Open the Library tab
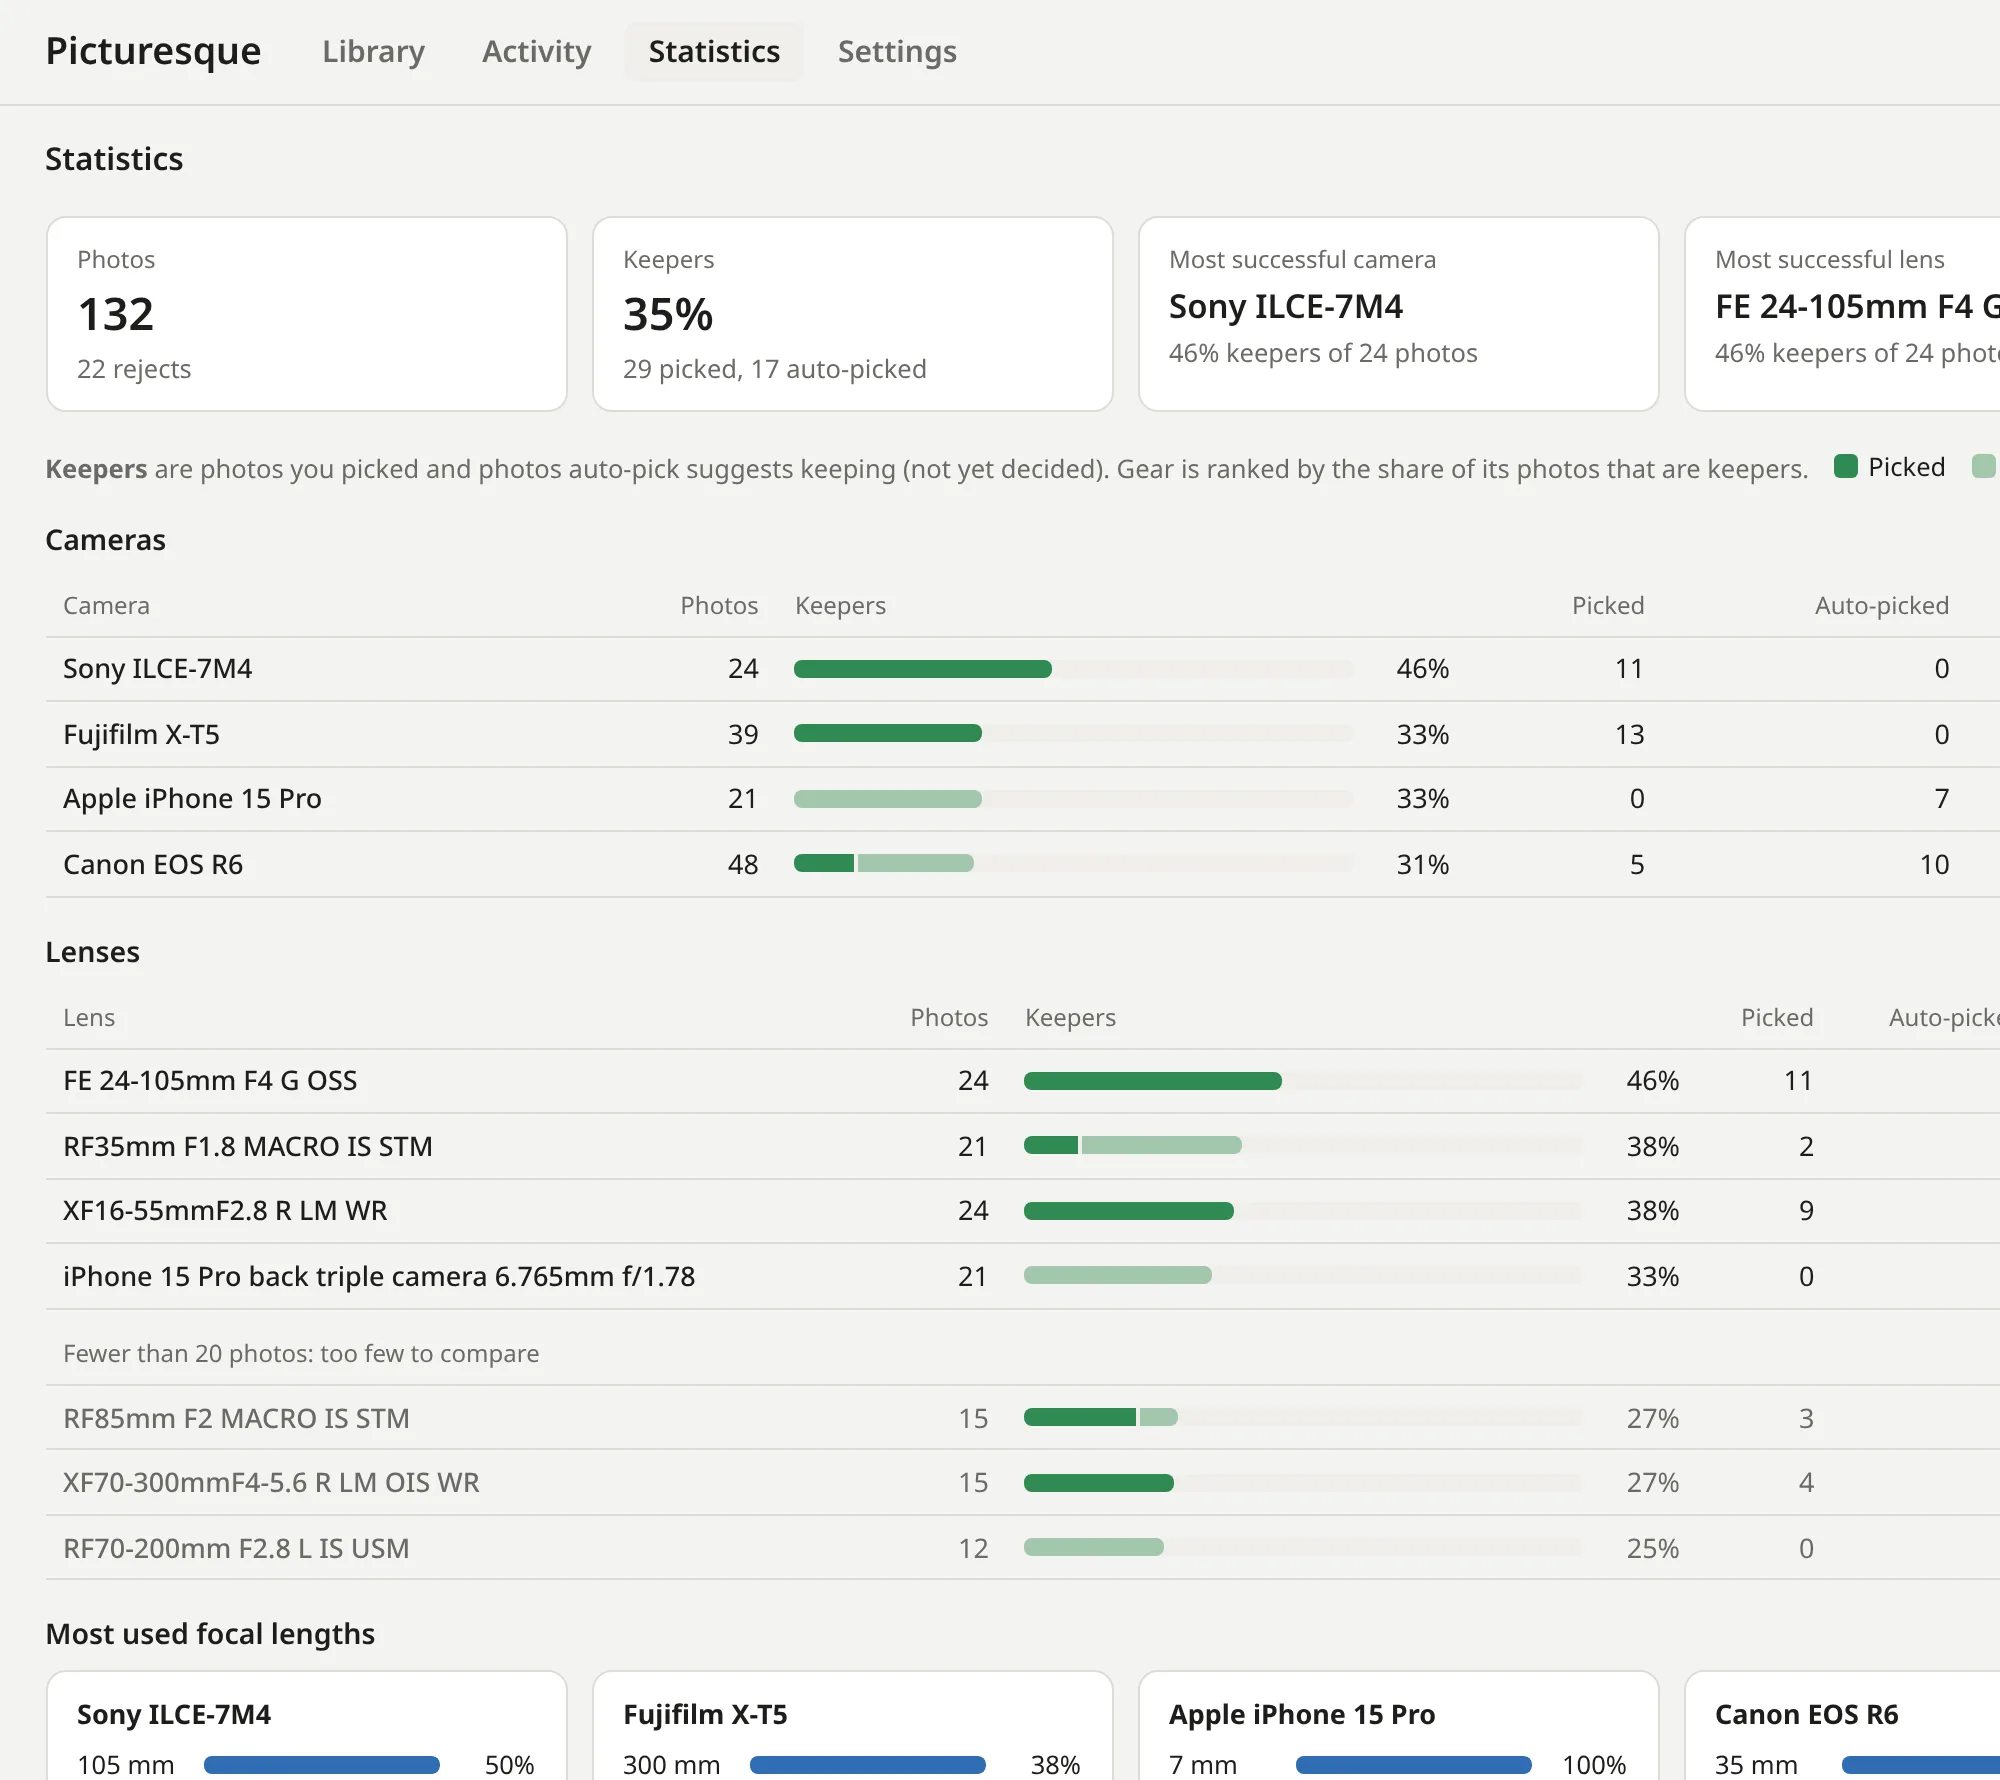The width and height of the screenshot is (2000, 1780). pos(373,51)
